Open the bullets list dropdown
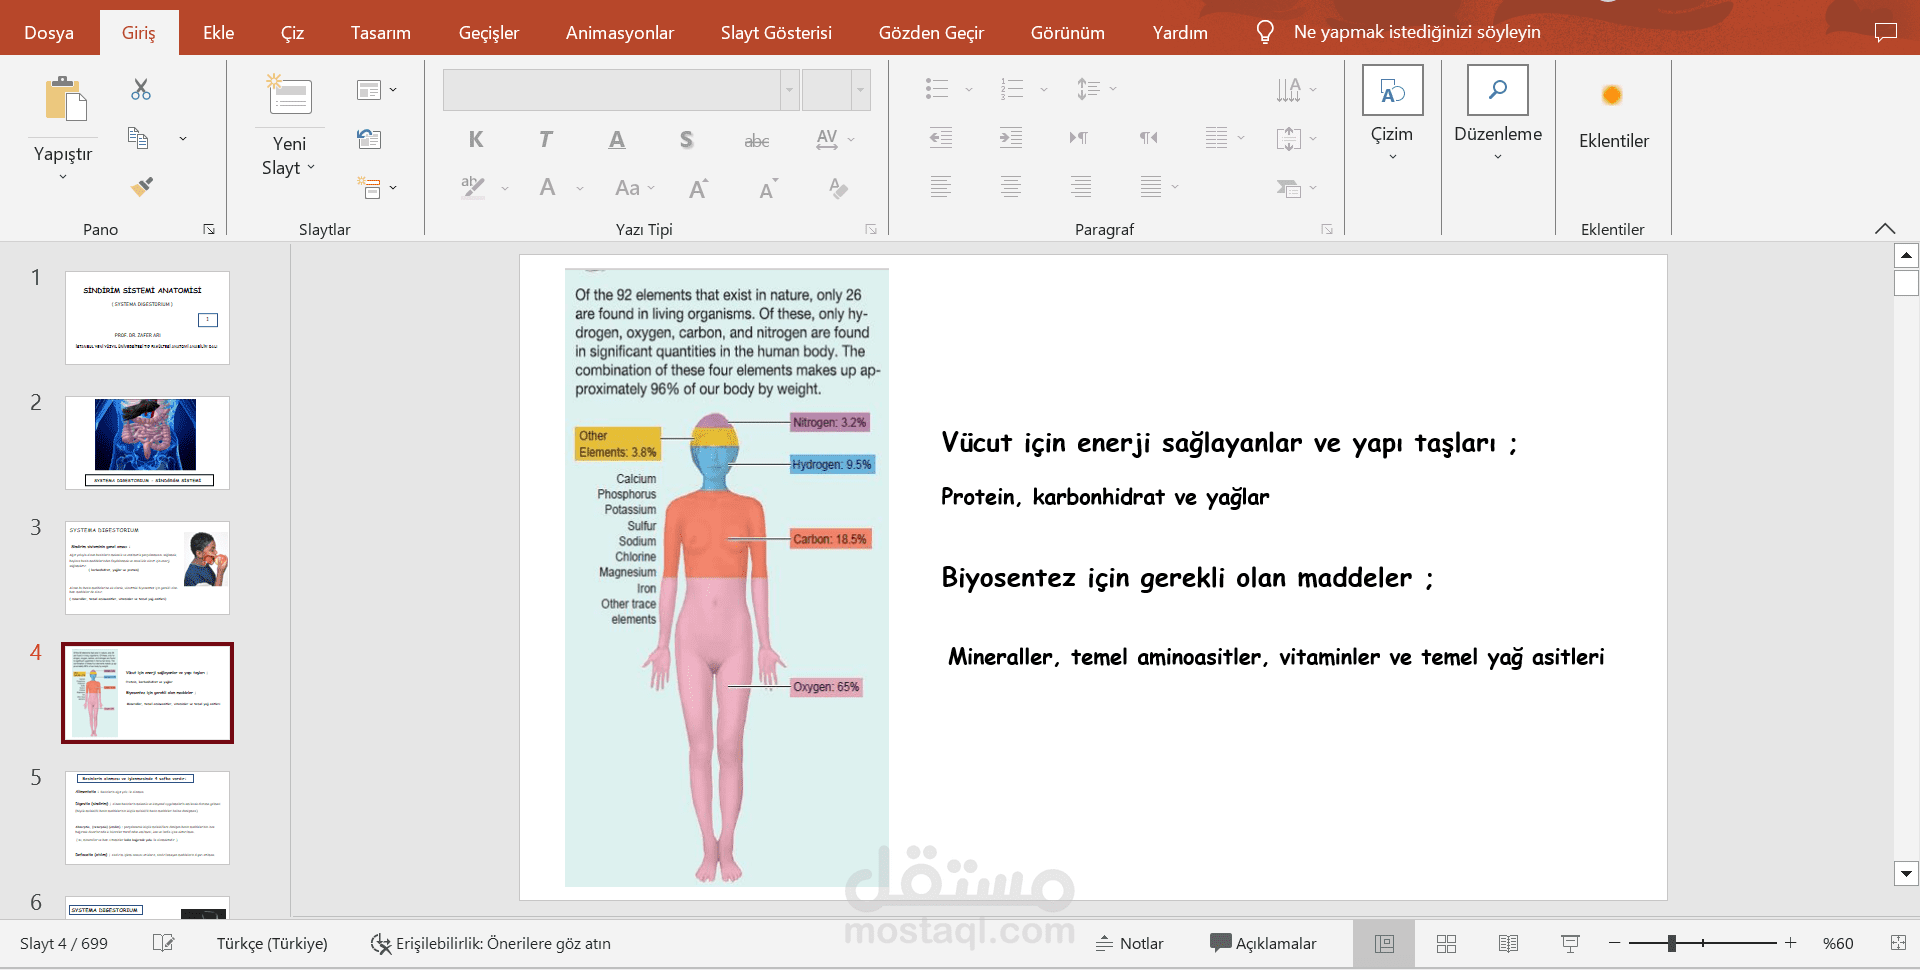Screen dimensions: 1920x970 (x=968, y=90)
